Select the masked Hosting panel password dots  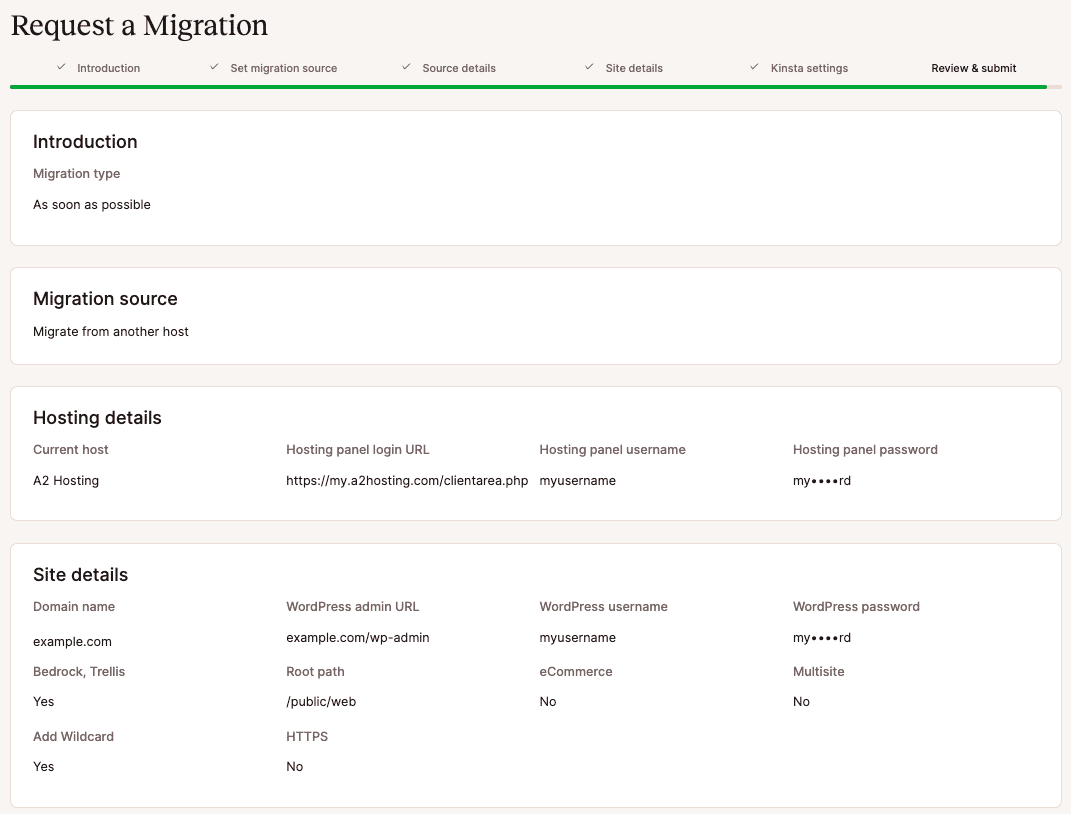pyautogui.click(x=821, y=480)
